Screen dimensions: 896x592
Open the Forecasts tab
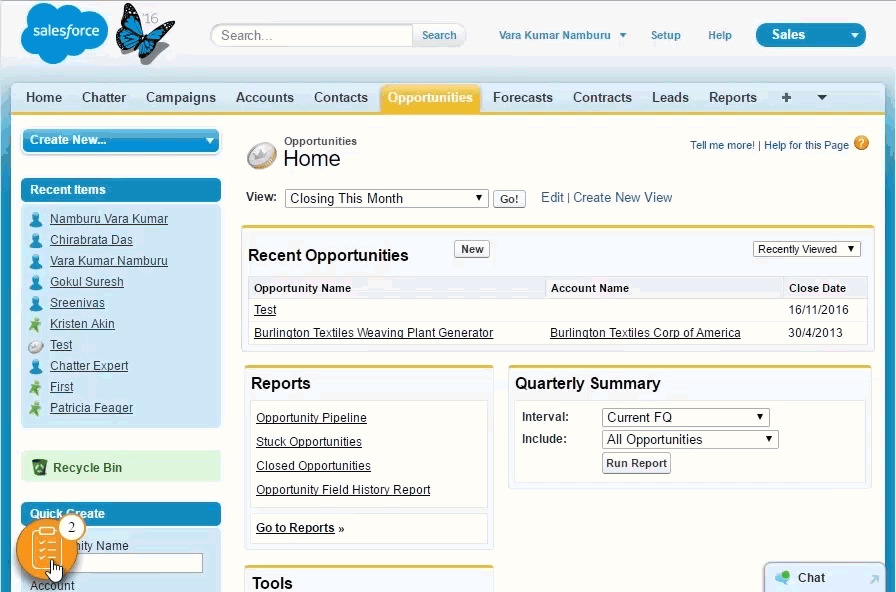pos(523,98)
